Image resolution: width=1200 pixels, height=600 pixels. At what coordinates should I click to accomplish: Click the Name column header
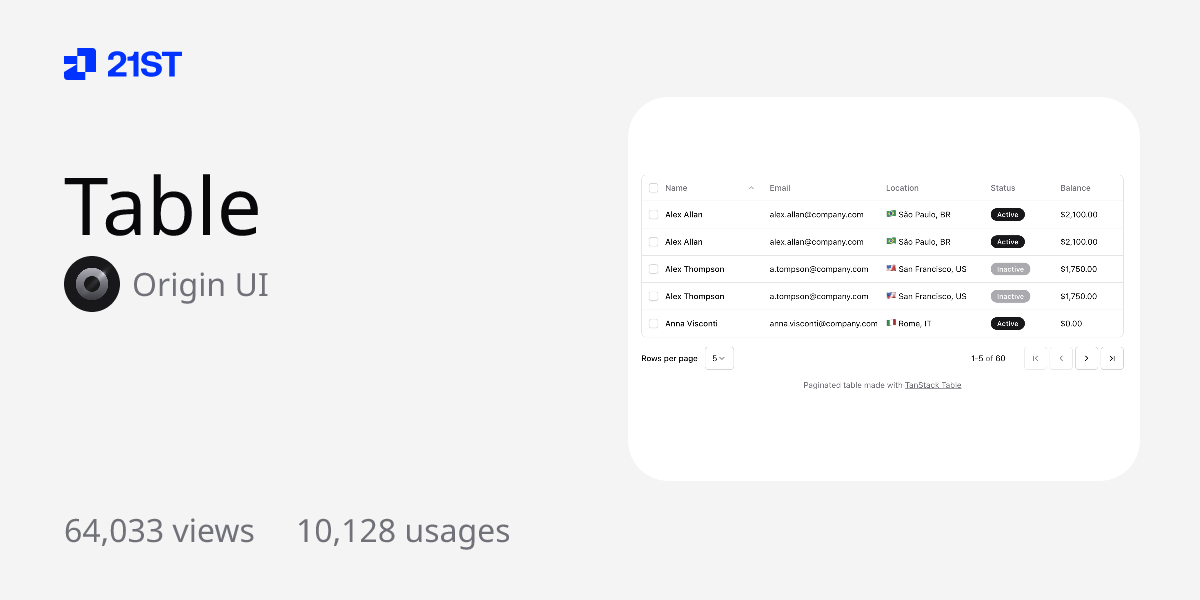coord(676,188)
